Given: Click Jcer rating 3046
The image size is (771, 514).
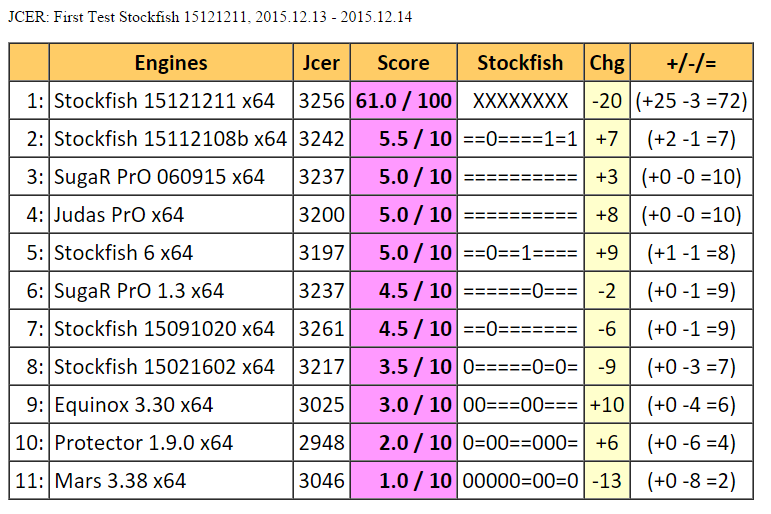Looking at the screenshot, I should pos(322,481).
